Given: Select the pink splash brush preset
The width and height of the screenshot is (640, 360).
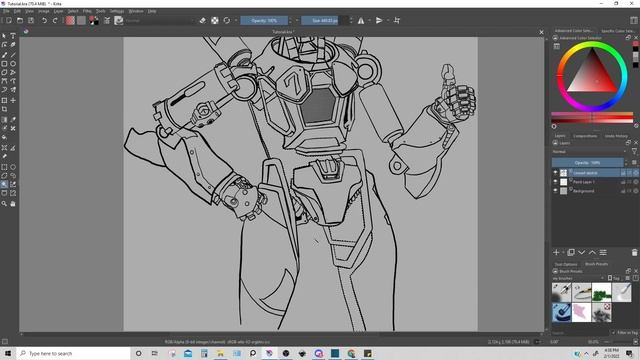Looking at the screenshot, I should pos(582,312).
